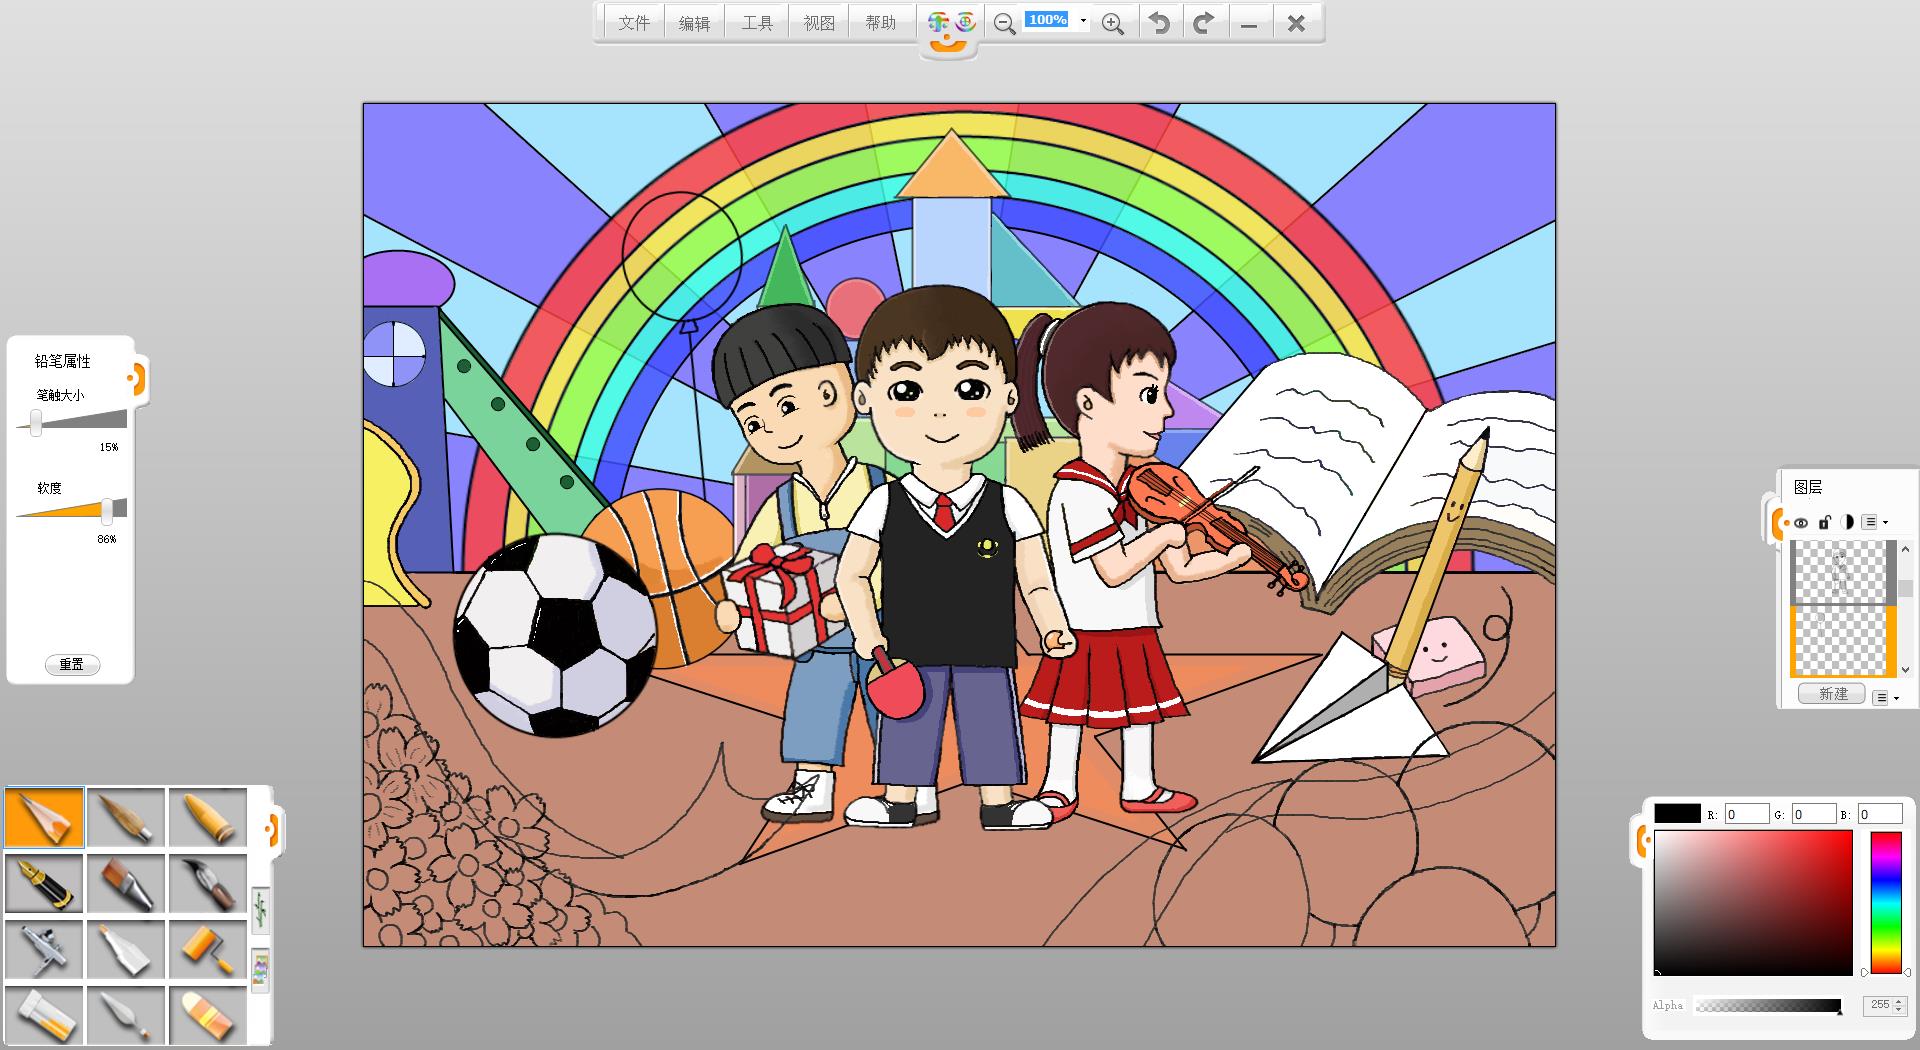1920x1050 pixels.
Task: Select the airbrush spray gun tool
Action: tap(44, 949)
